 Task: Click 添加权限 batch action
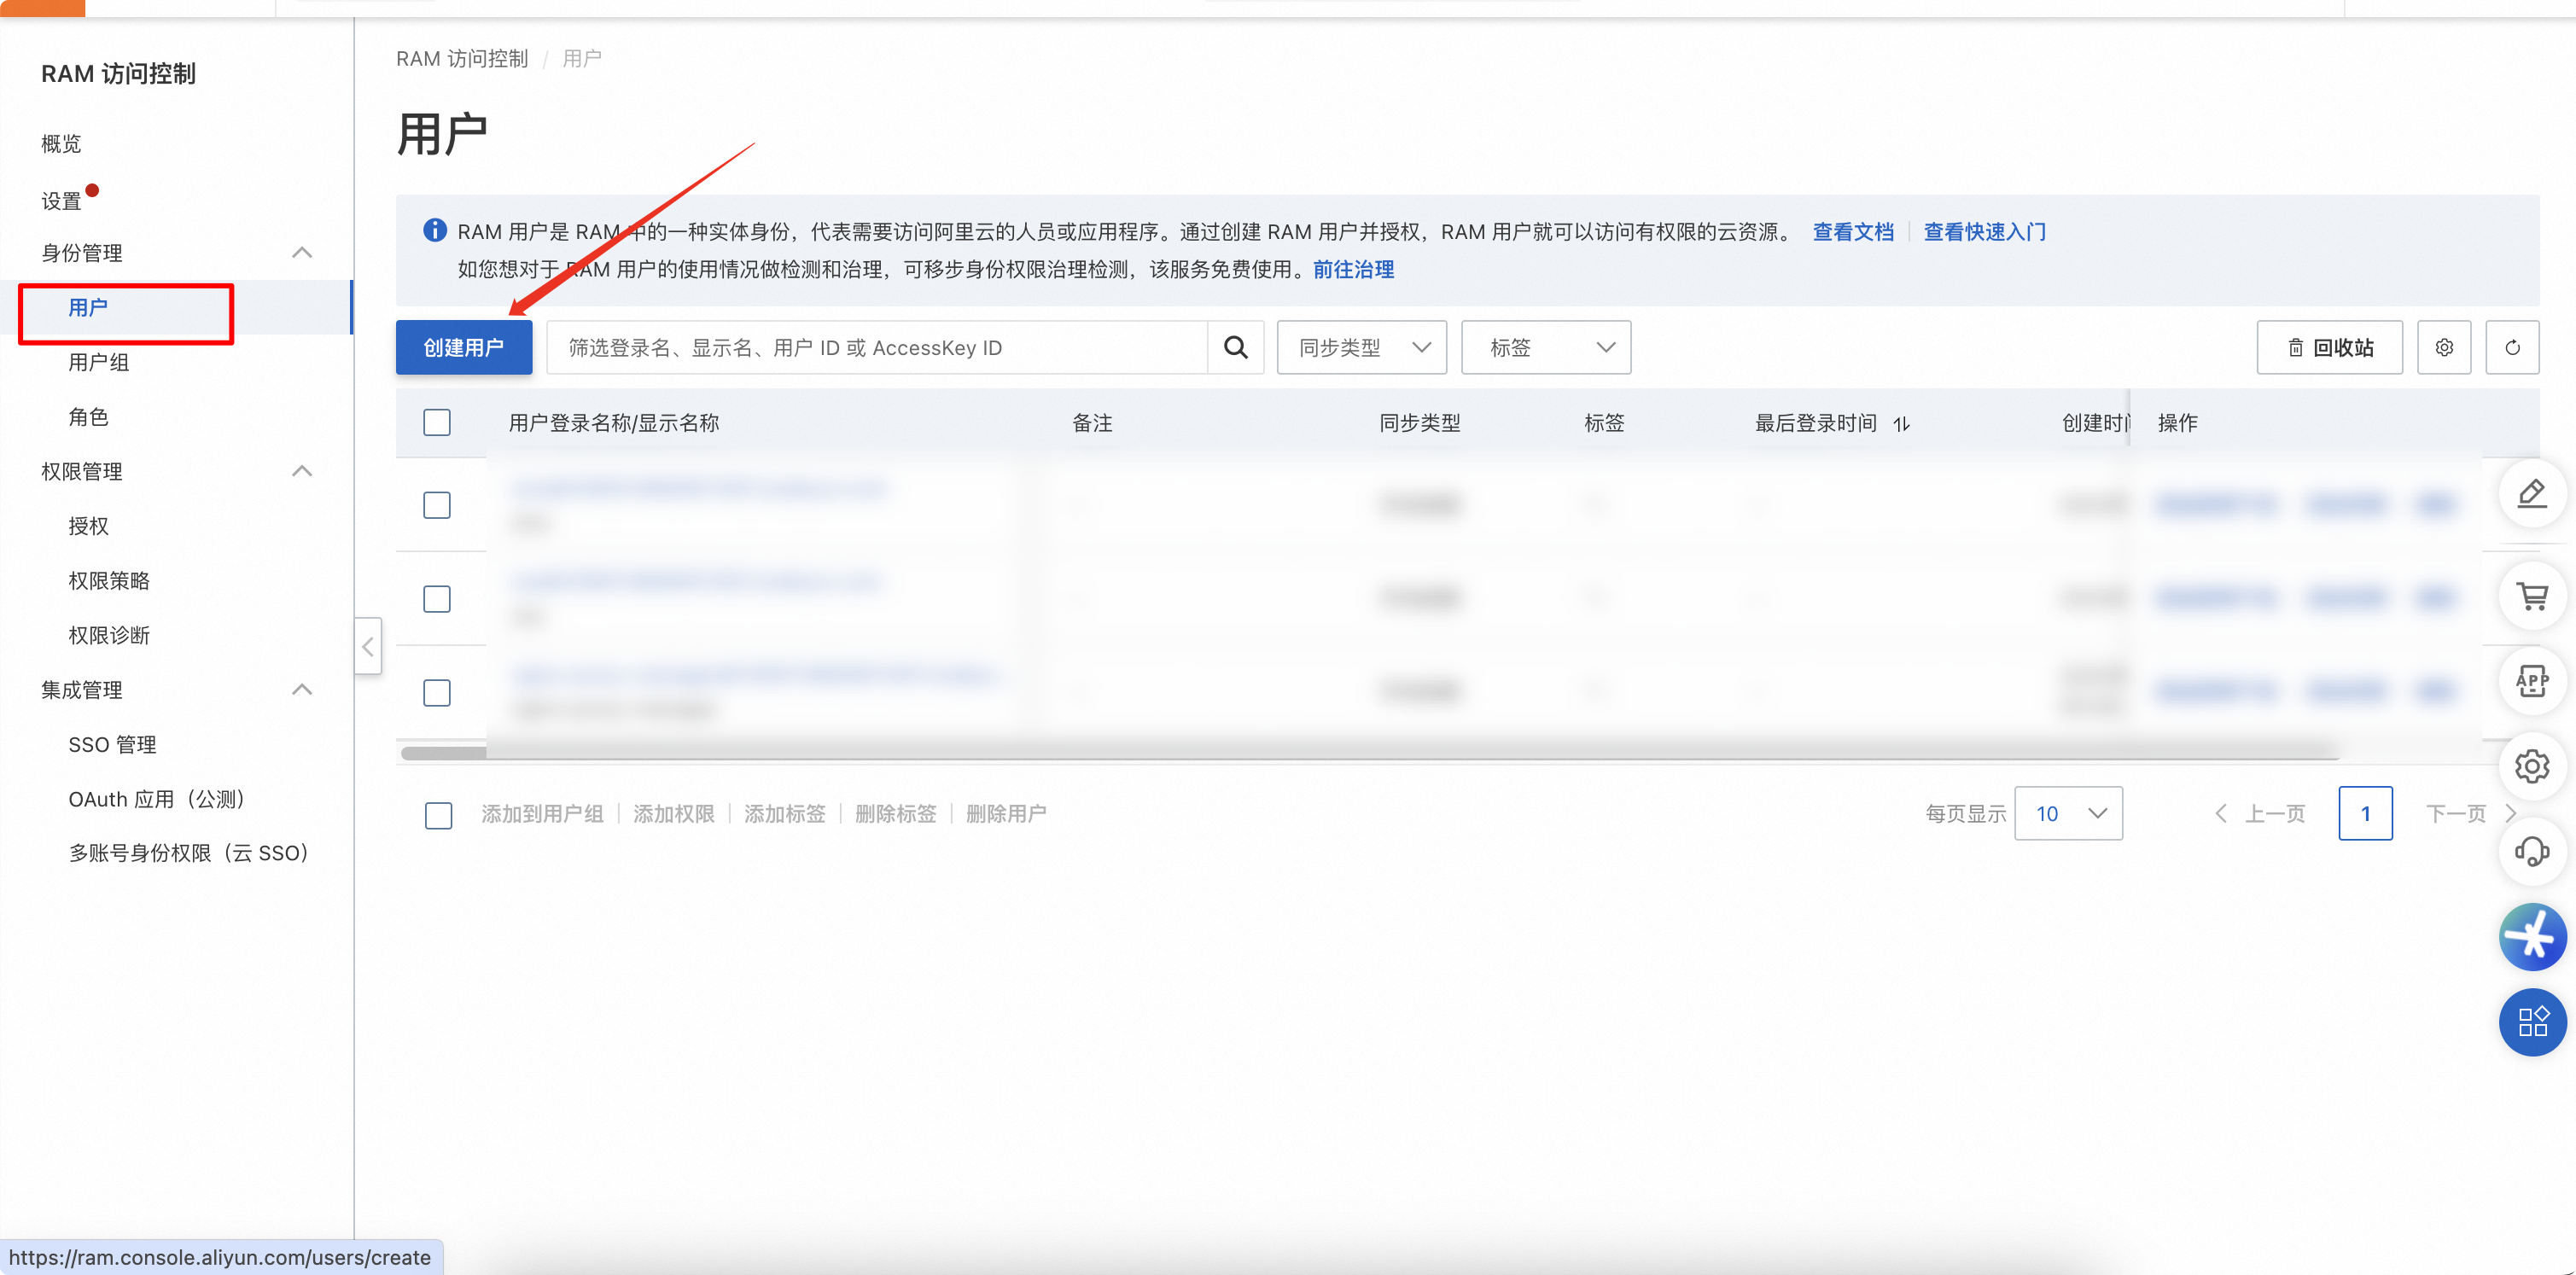point(674,814)
